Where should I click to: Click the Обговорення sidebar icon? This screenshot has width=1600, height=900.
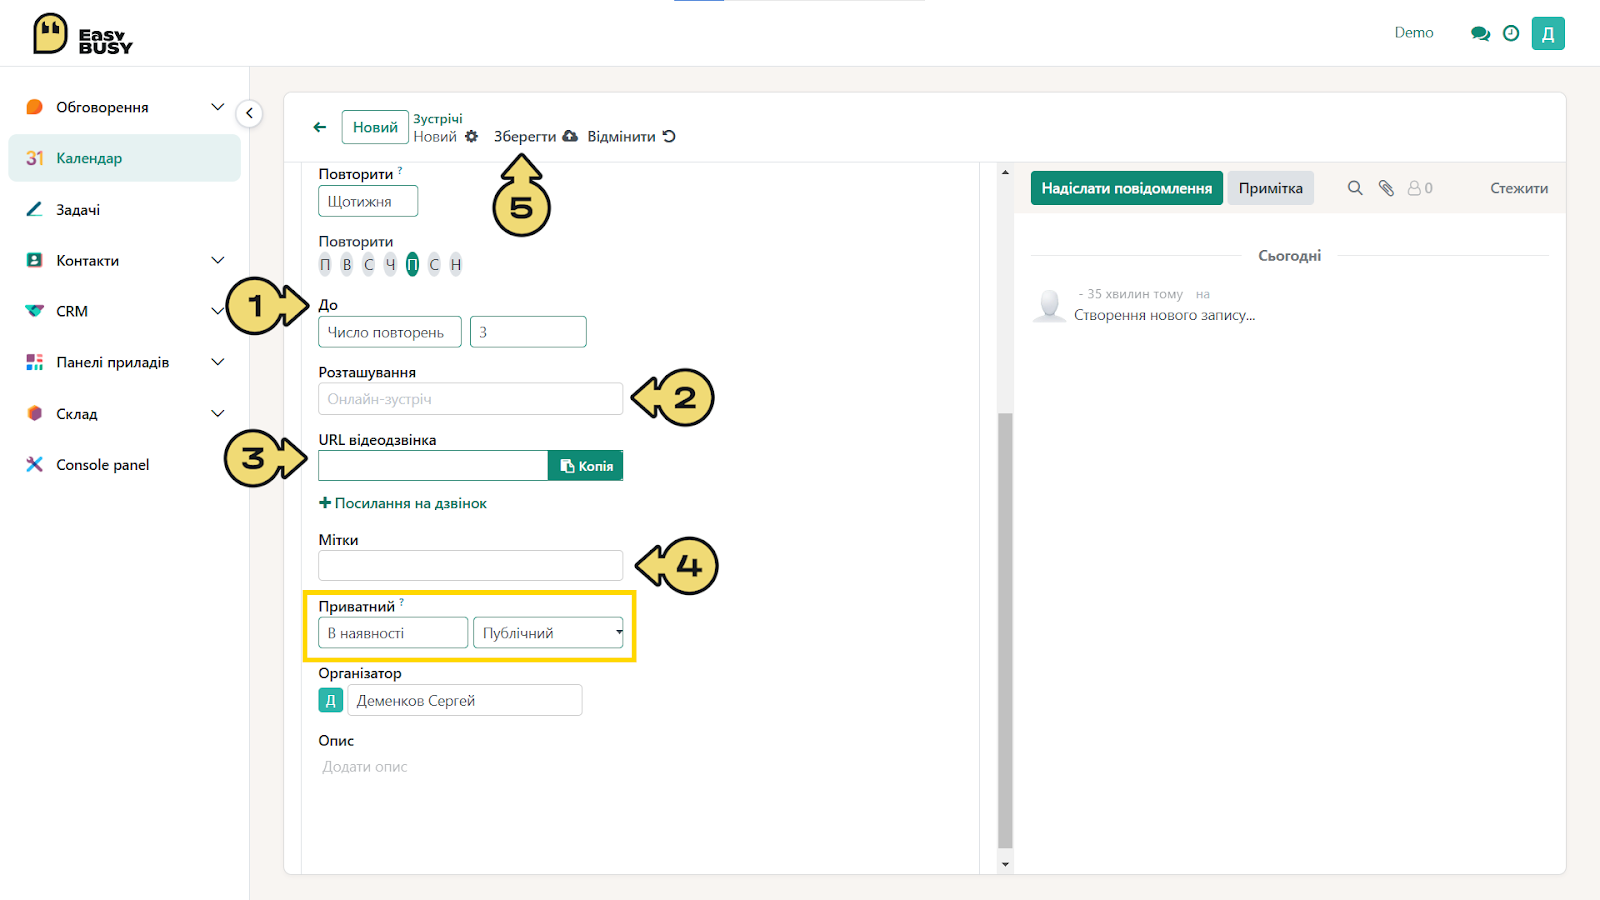tap(34, 107)
